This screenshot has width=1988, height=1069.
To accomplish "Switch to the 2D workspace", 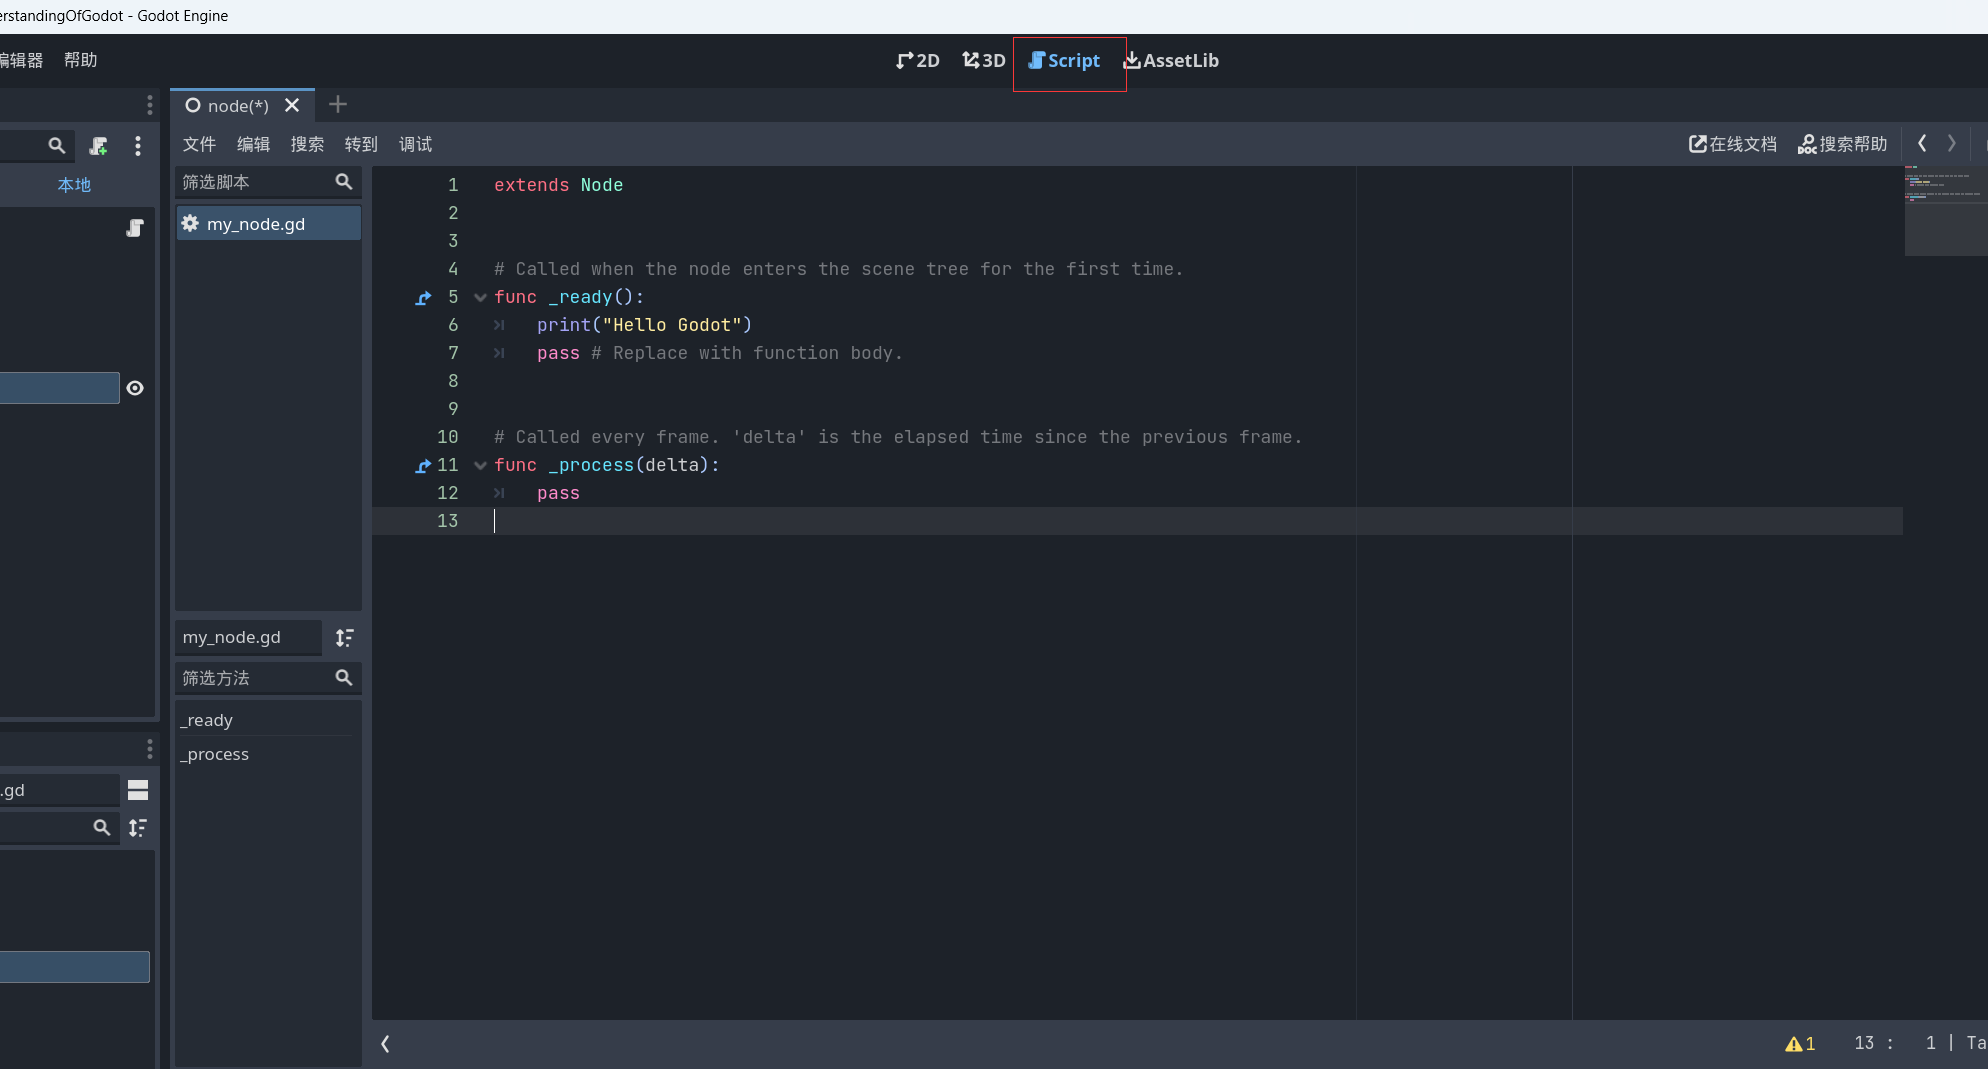I will point(917,61).
